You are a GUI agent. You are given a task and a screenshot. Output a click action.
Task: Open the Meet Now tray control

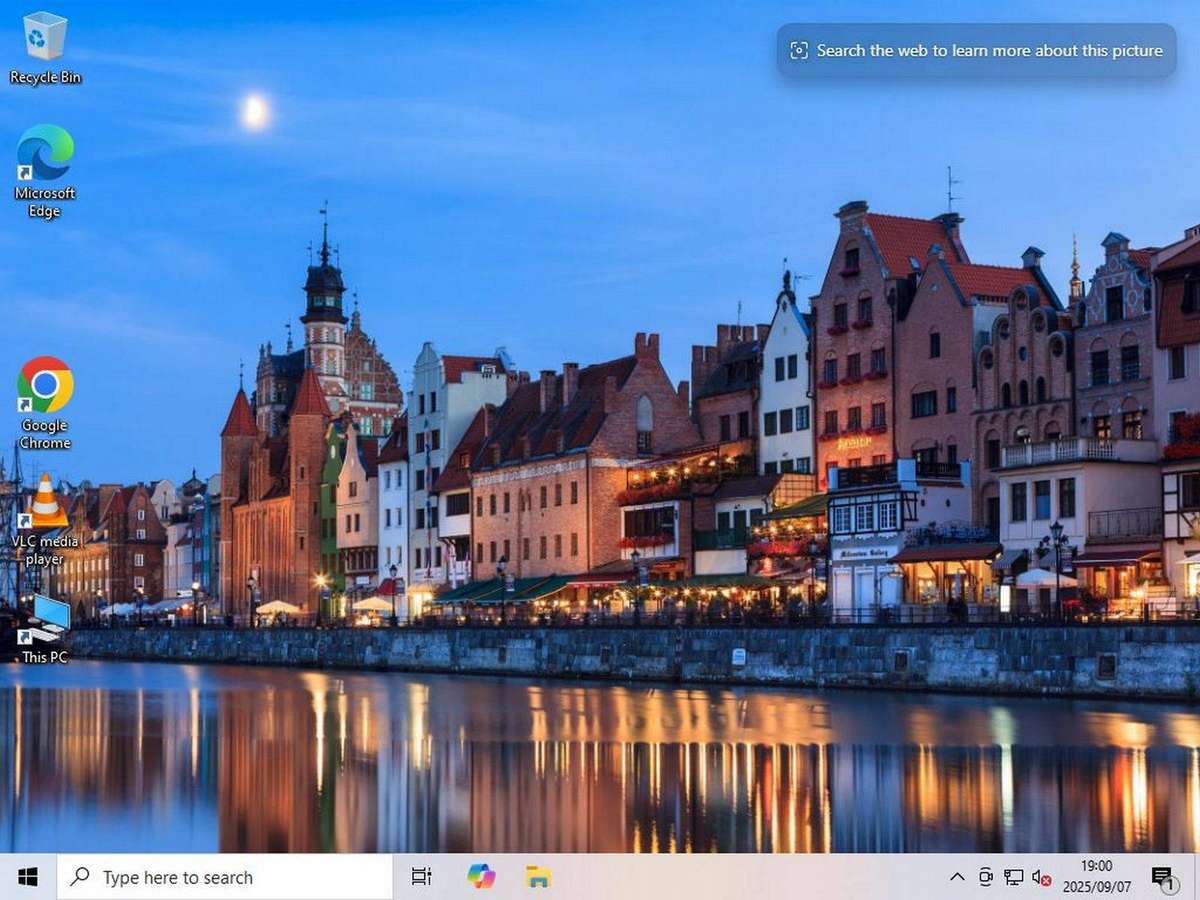click(x=986, y=877)
